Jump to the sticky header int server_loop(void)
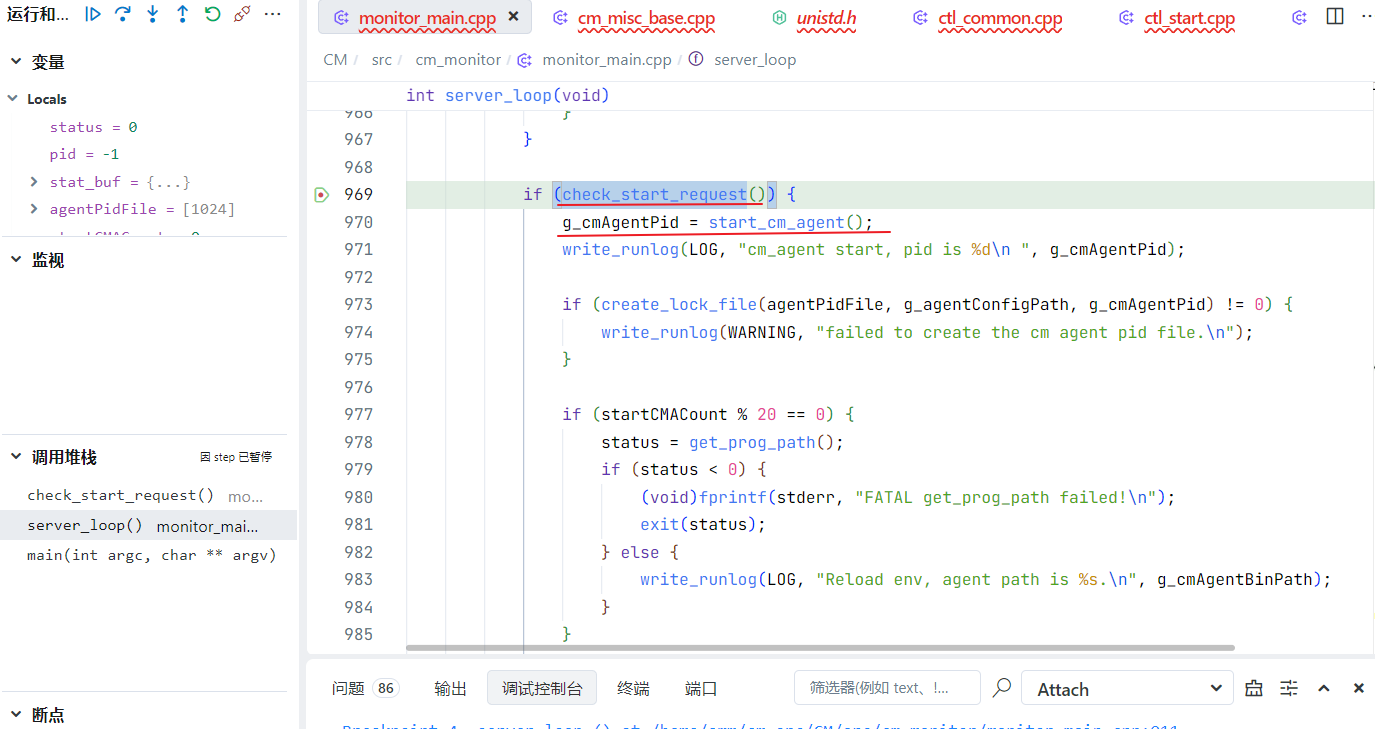Image resolution: width=1375 pixels, height=729 pixels. point(507,96)
